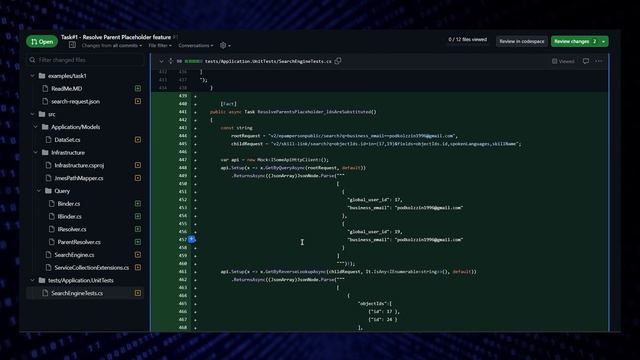Copy the SearchEngineTests.cs file path
The width and height of the screenshot is (640, 360).
click(338, 61)
